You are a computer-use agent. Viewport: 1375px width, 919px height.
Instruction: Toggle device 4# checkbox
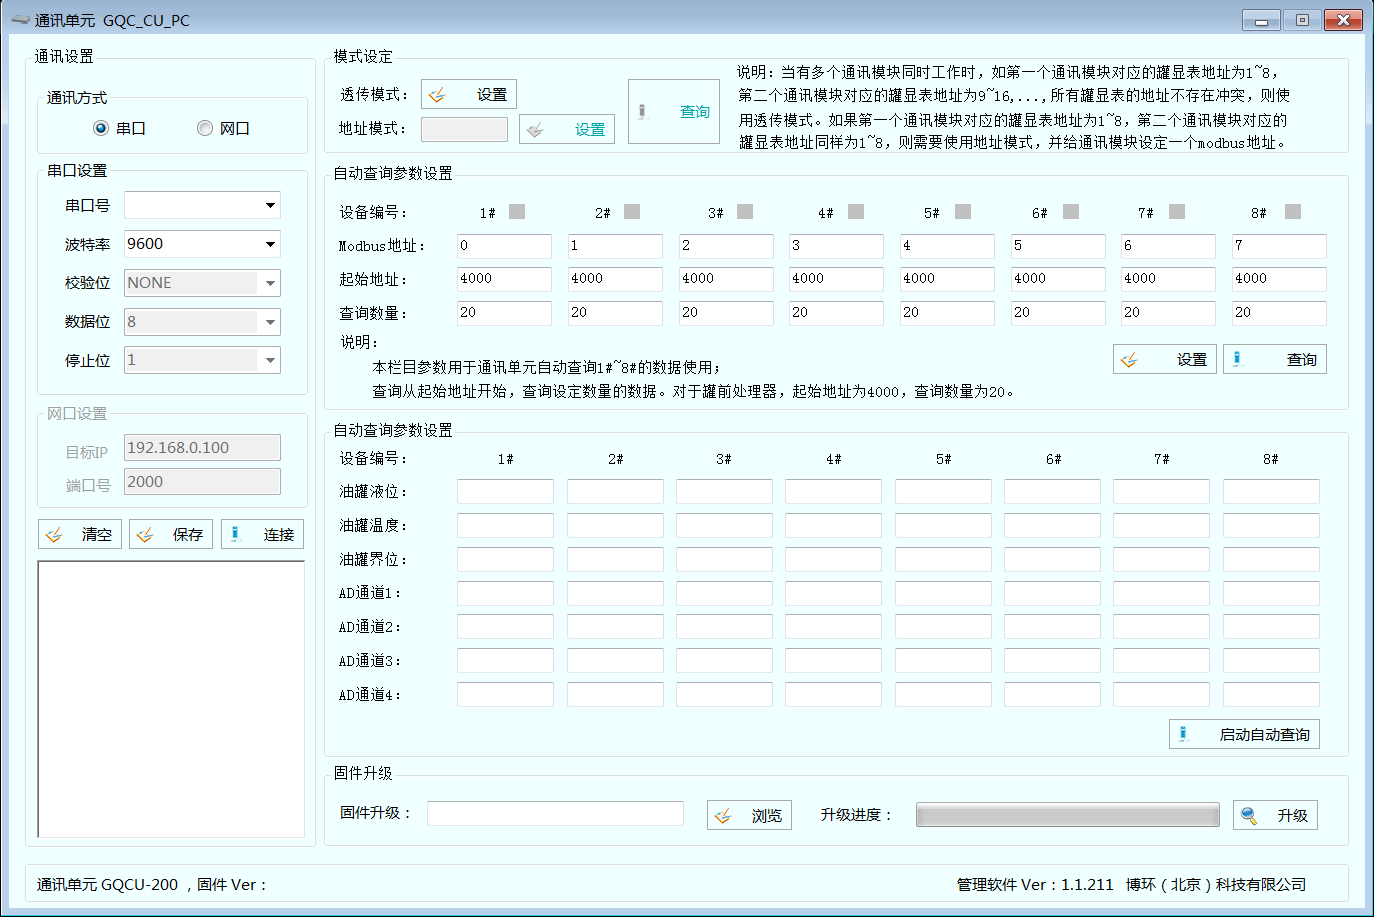(x=856, y=211)
